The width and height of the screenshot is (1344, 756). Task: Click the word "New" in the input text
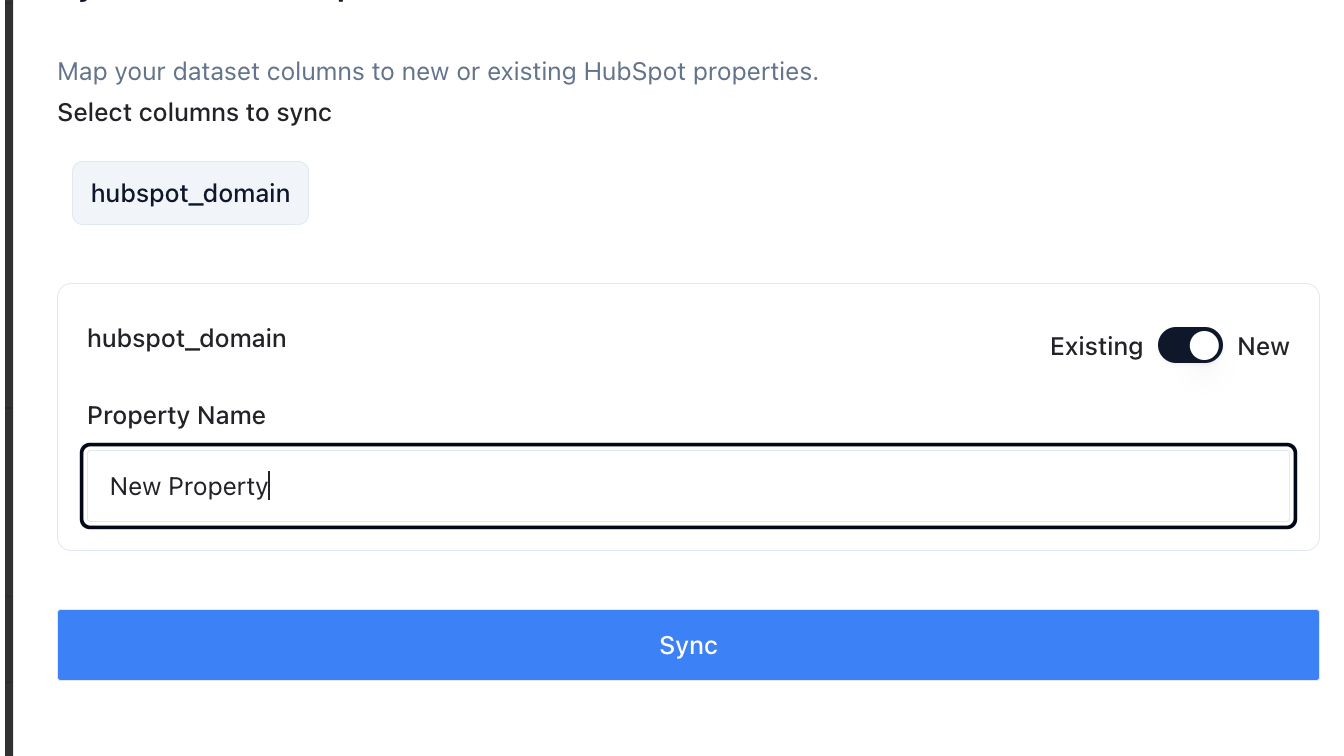135,487
